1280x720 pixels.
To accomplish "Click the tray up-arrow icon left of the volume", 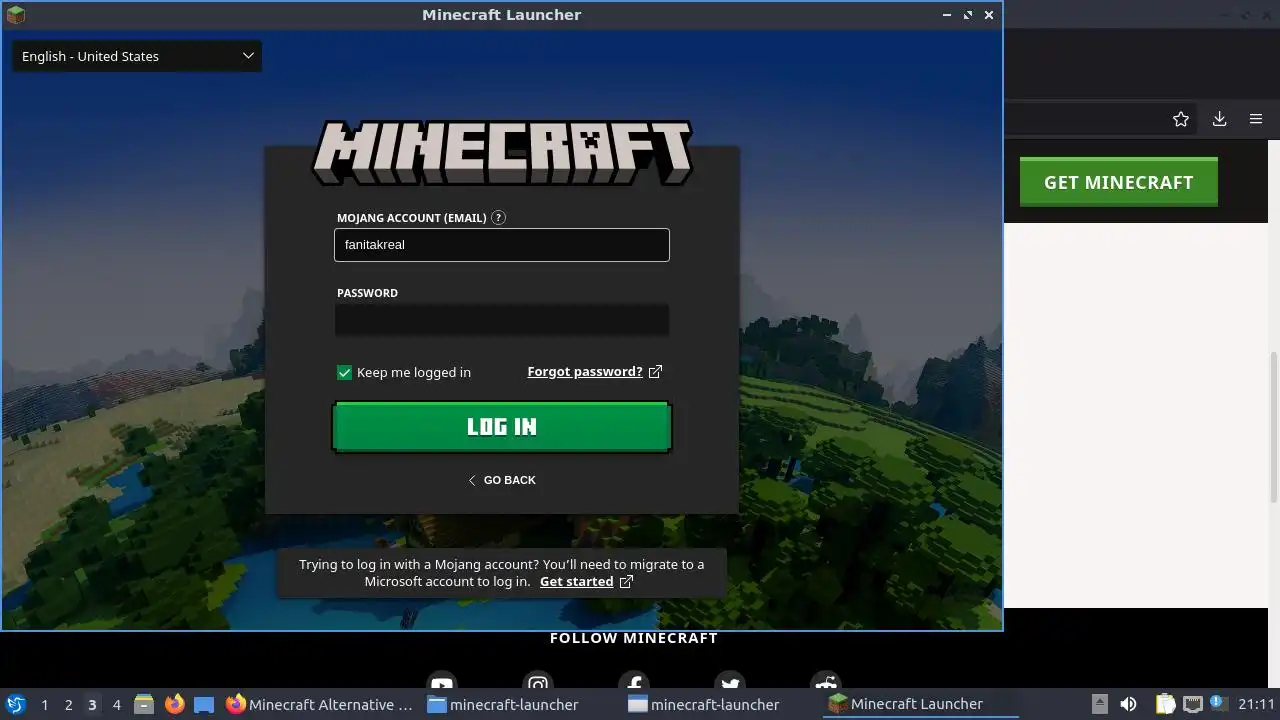I will [1099, 703].
